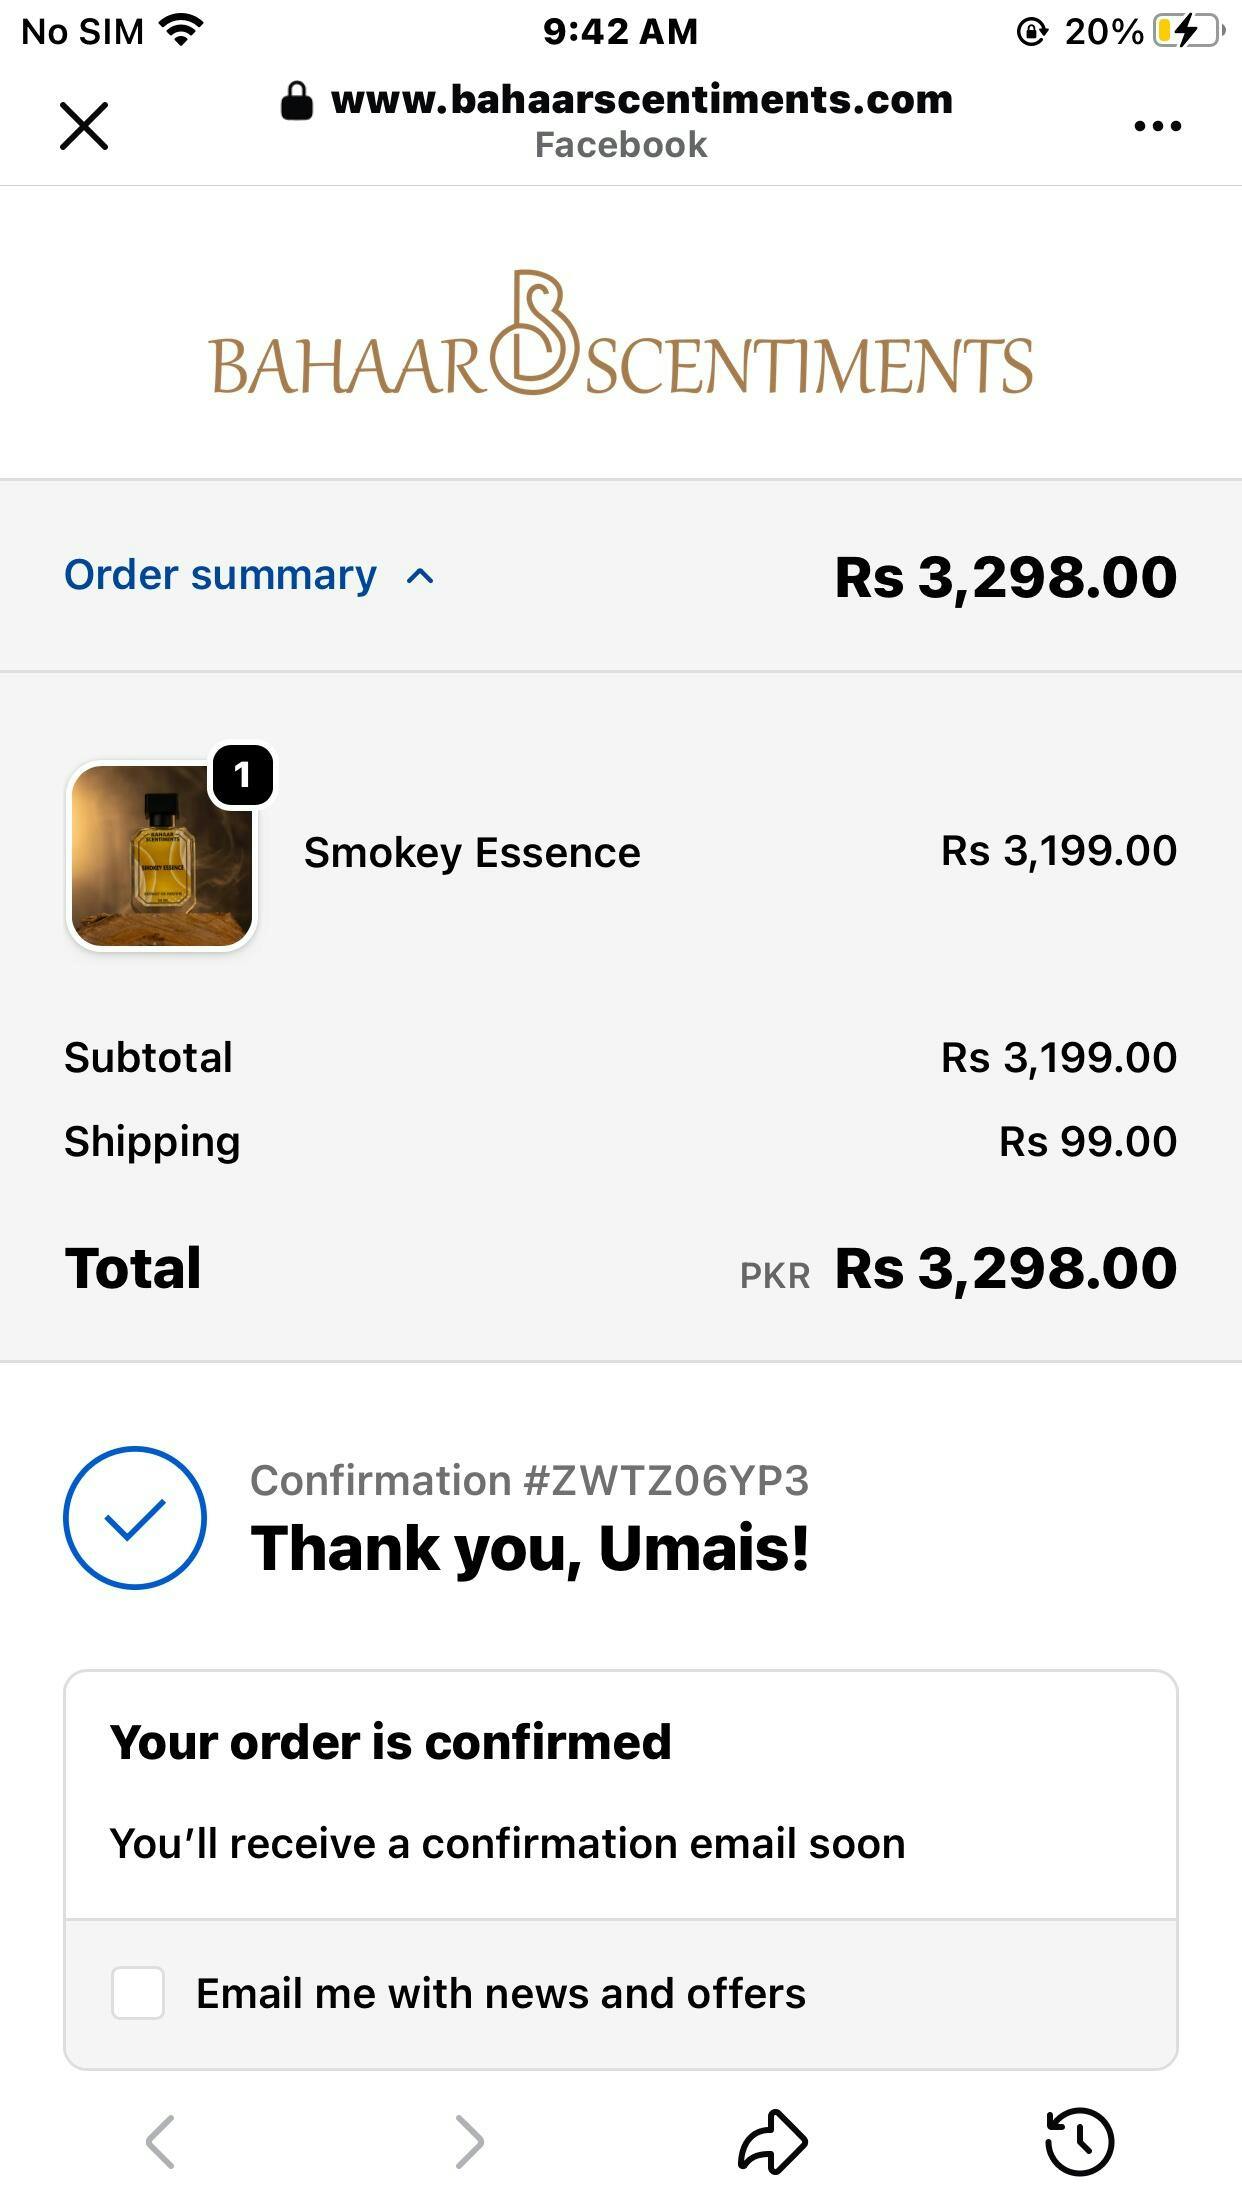1242x2208 pixels.
Task: Tap the battery indicator in status bar
Action: (x=1187, y=31)
